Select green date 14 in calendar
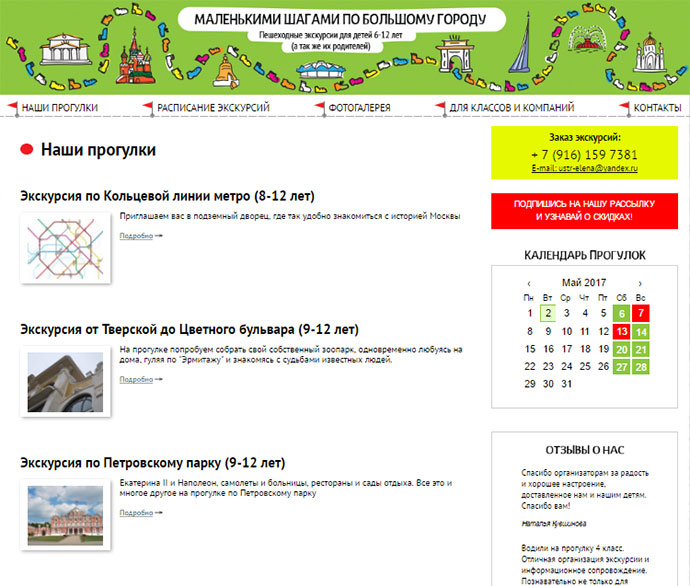 [641, 331]
